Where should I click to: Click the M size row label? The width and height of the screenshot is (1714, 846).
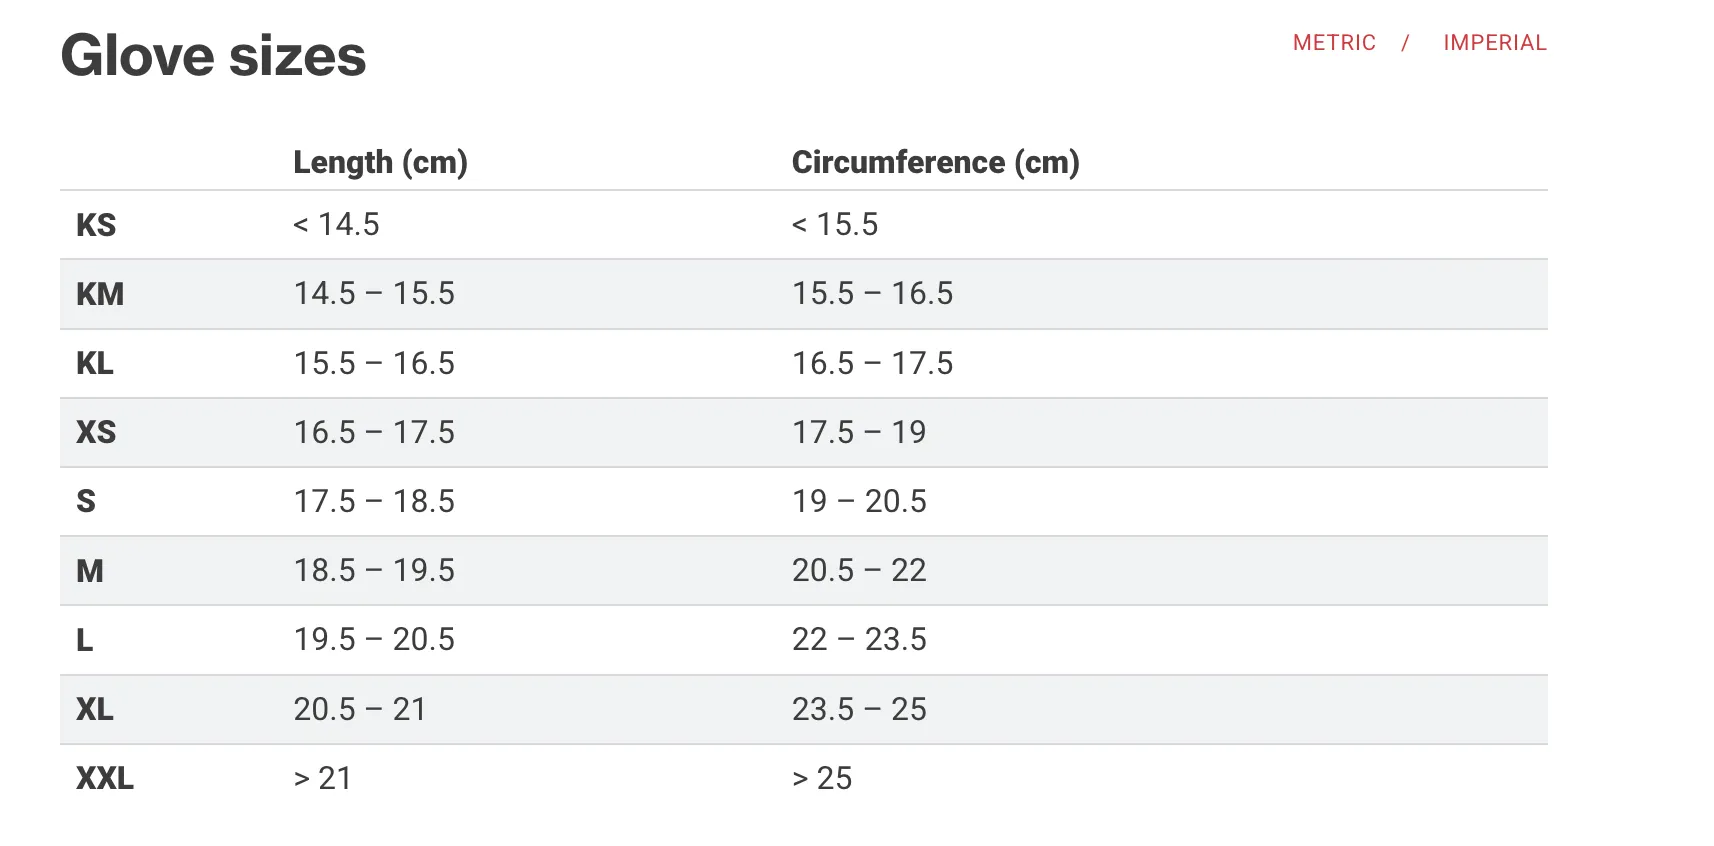[x=90, y=571]
